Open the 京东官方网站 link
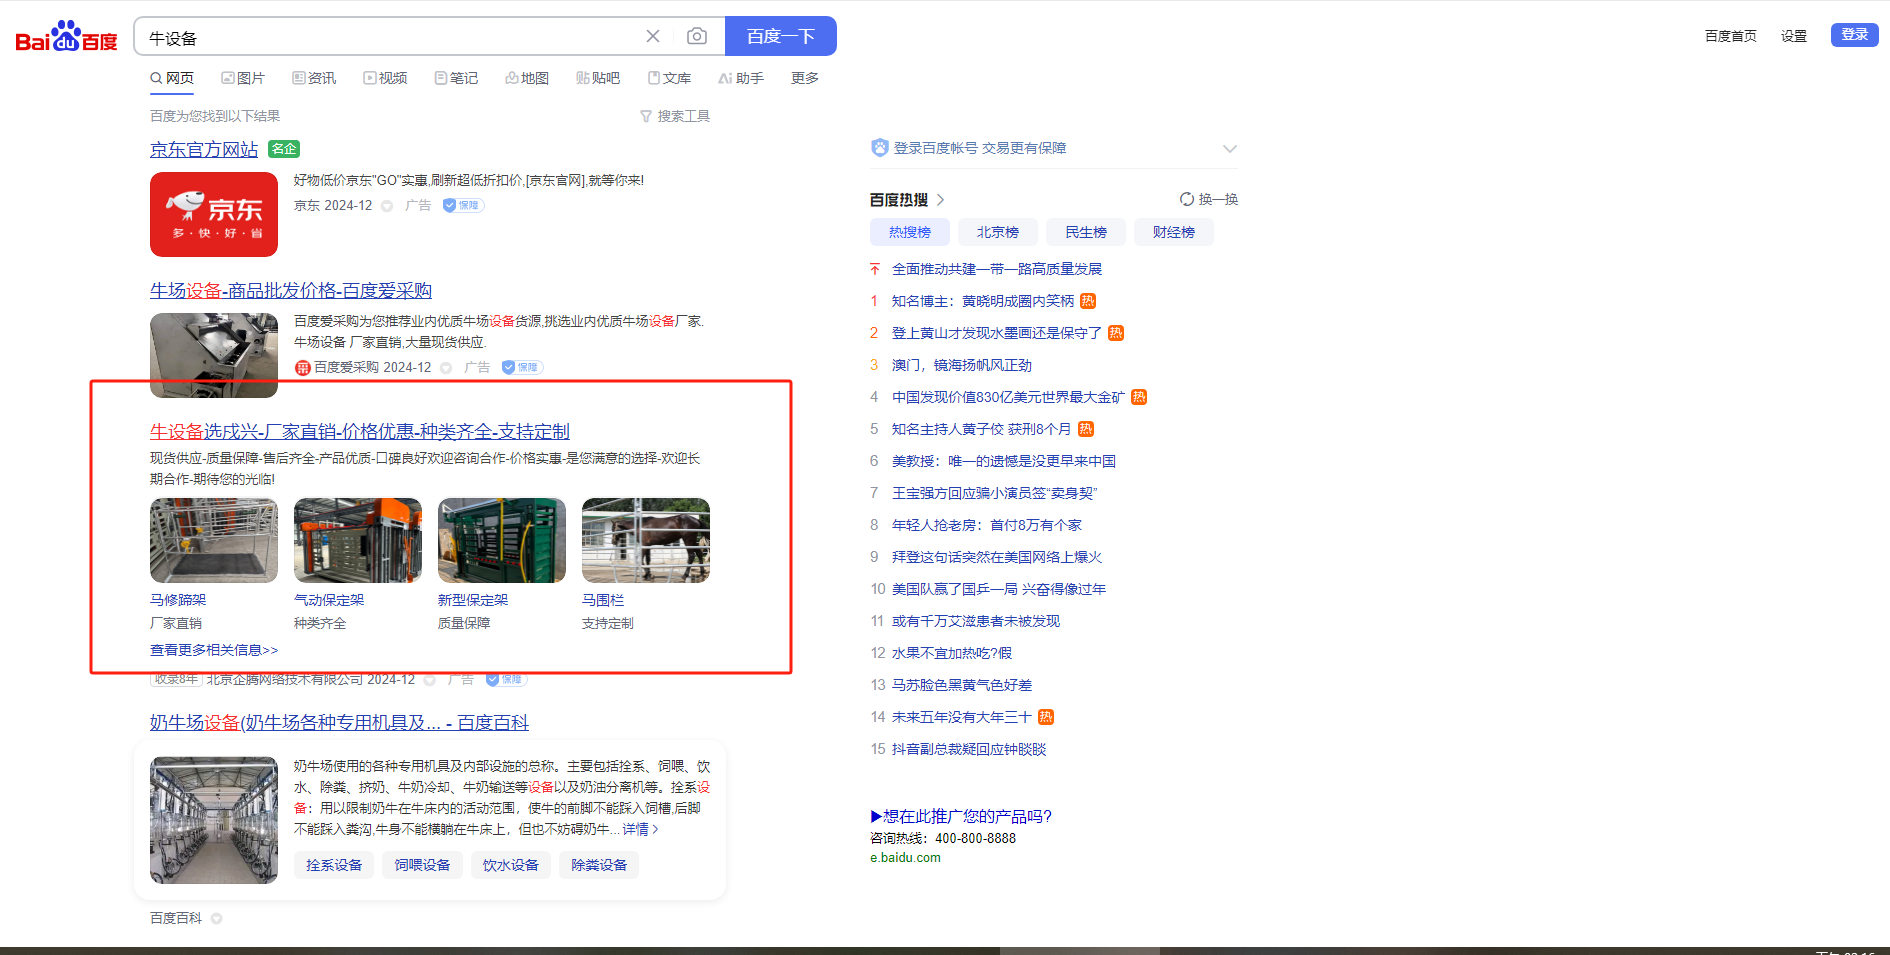1890x955 pixels. (x=204, y=150)
